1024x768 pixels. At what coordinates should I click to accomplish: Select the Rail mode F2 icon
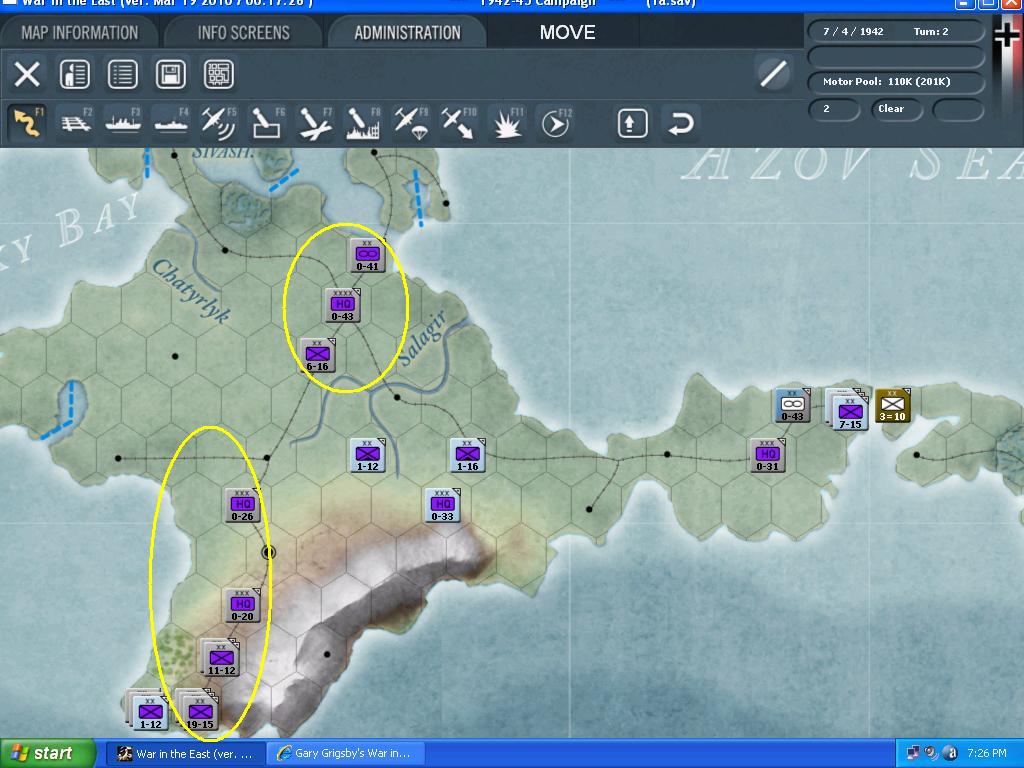[x=76, y=123]
